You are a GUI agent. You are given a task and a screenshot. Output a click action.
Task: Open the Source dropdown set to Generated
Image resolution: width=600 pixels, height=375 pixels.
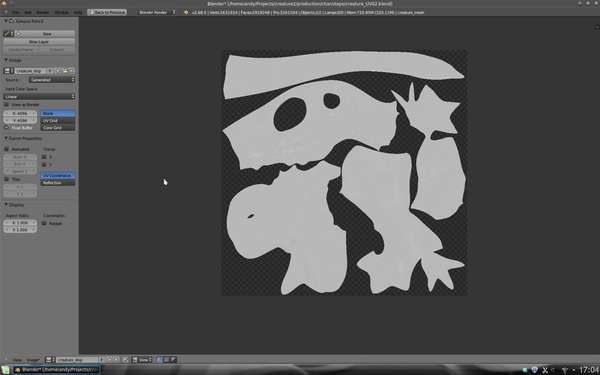pos(52,80)
